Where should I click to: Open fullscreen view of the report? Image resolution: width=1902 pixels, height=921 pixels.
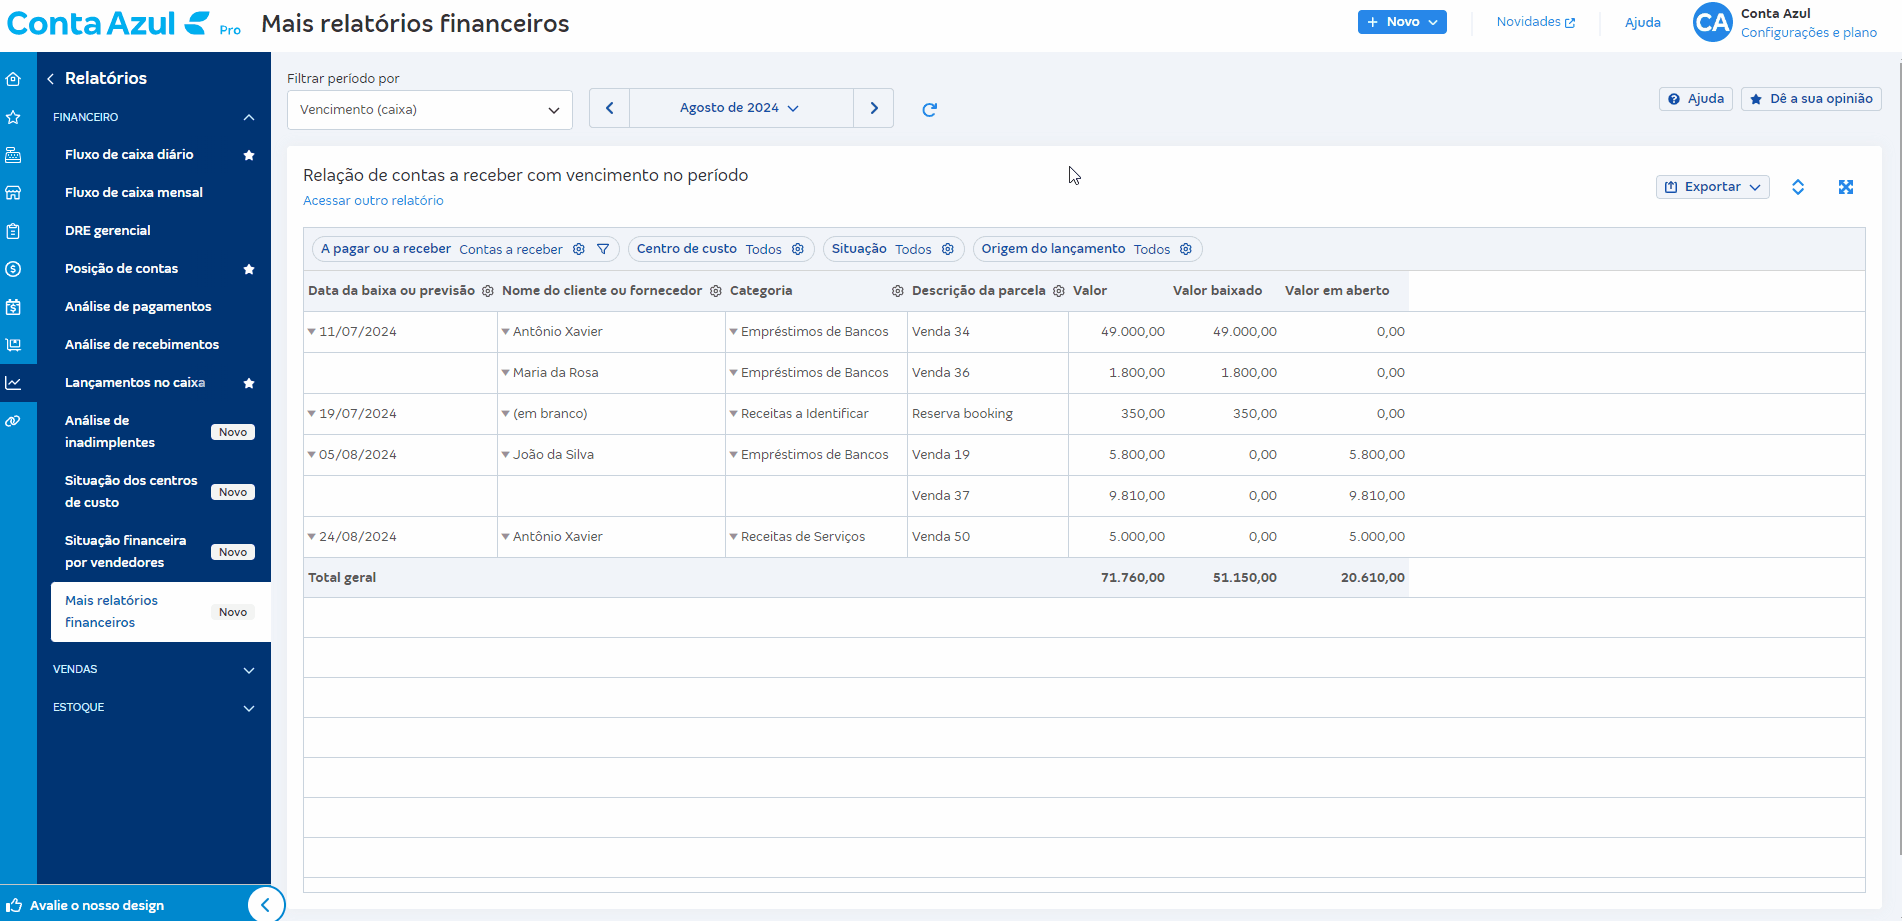1845,187
